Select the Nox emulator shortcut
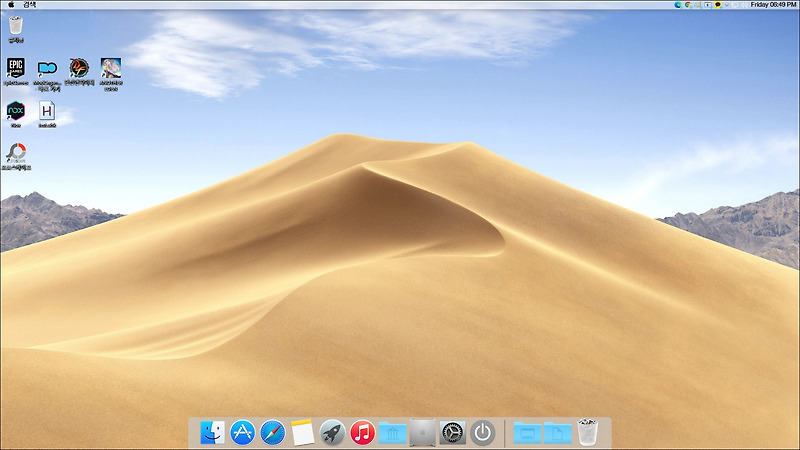 point(16,114)
